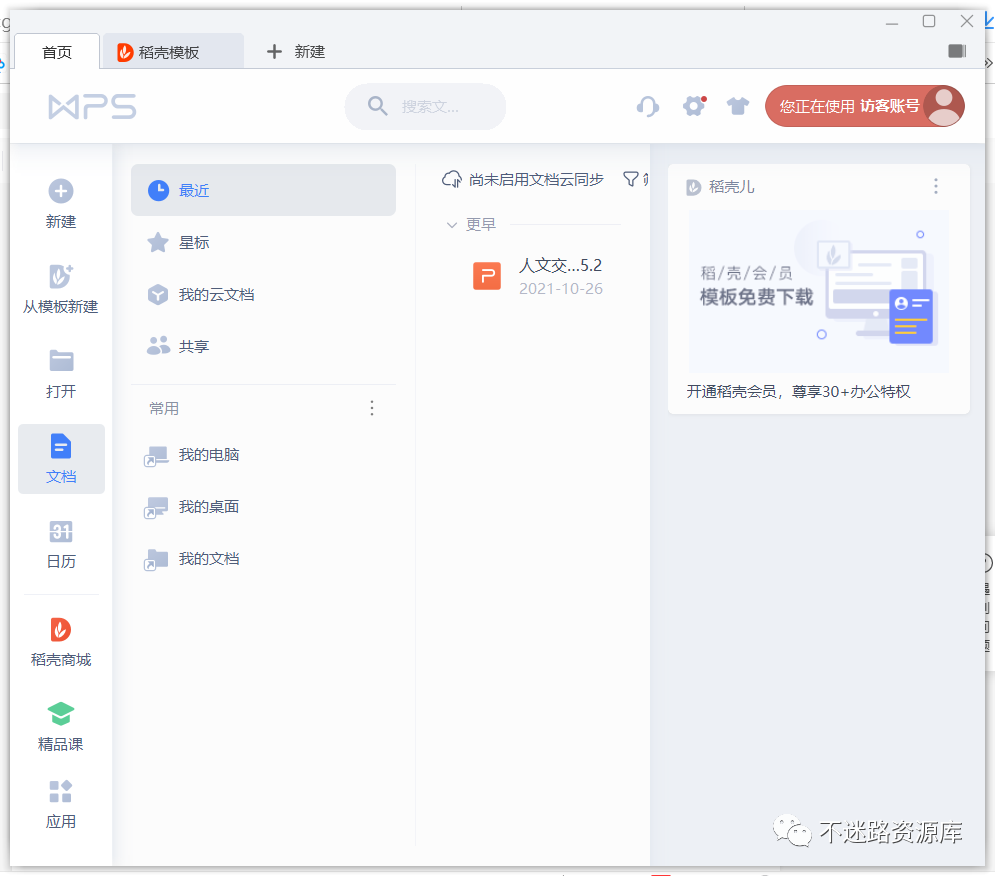Click the WPS logo
Image resolution: width=995 pixels, height=876 pixels.
pyautogui.click(x=93, y=106)
